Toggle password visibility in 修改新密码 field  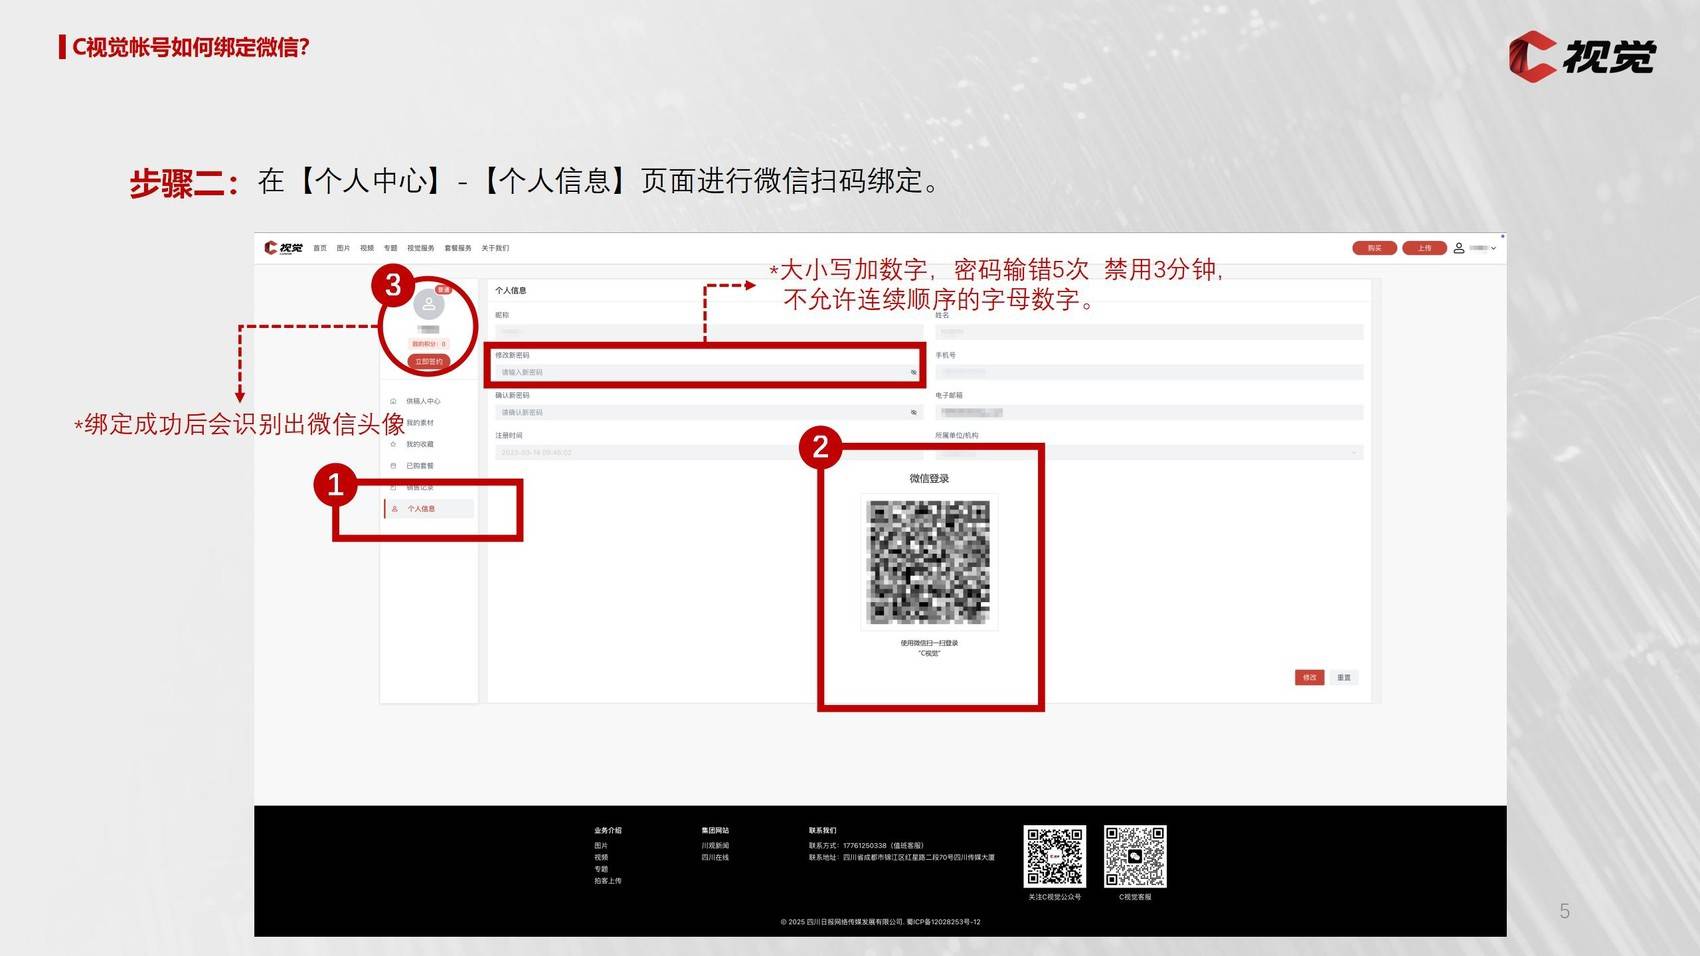[x=913, y=372]
